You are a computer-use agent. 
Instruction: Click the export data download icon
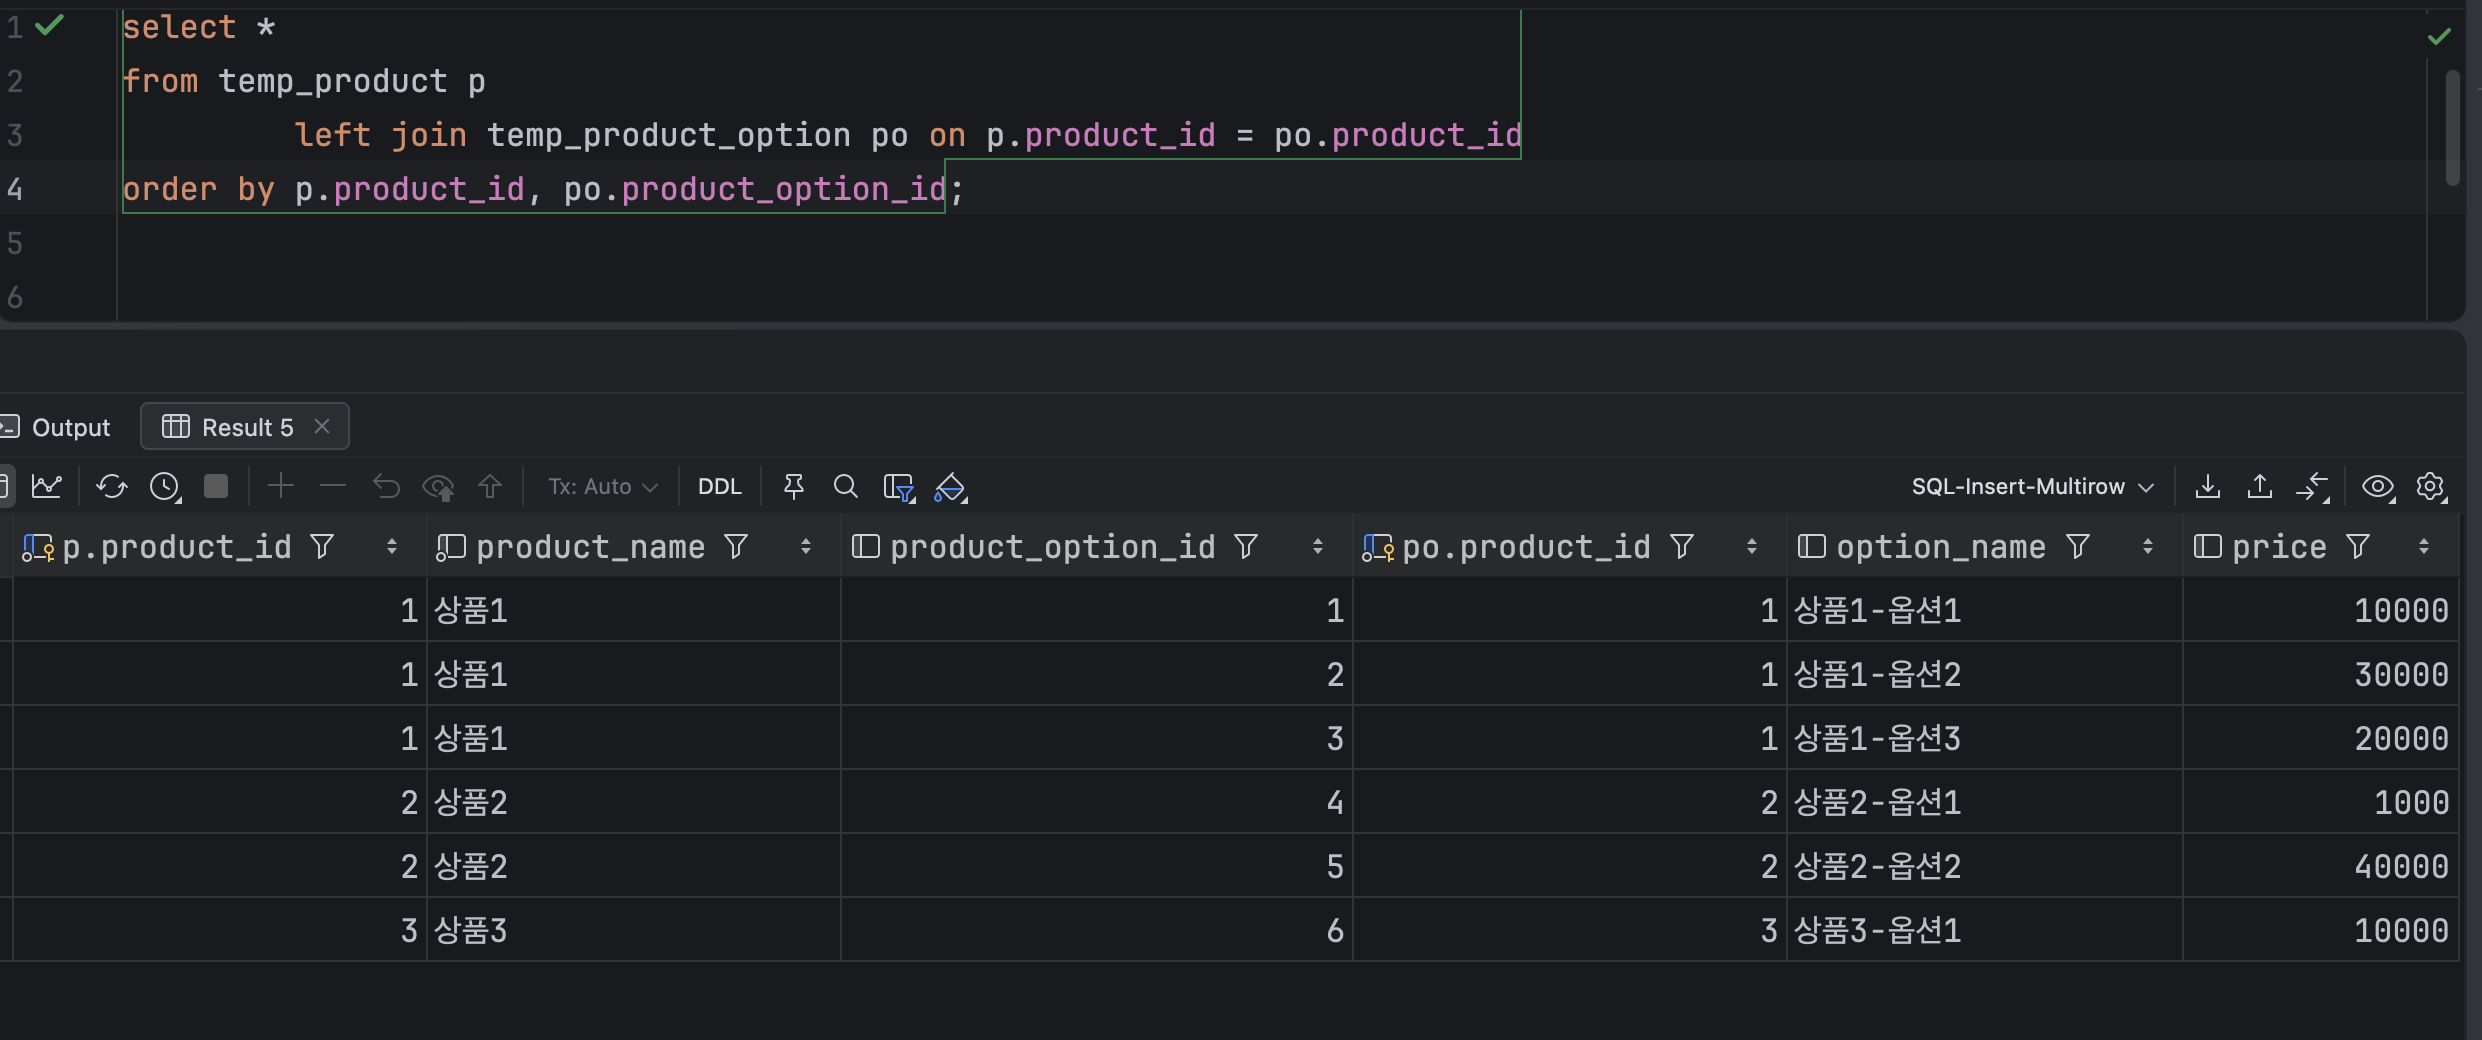pos(2207,487)
